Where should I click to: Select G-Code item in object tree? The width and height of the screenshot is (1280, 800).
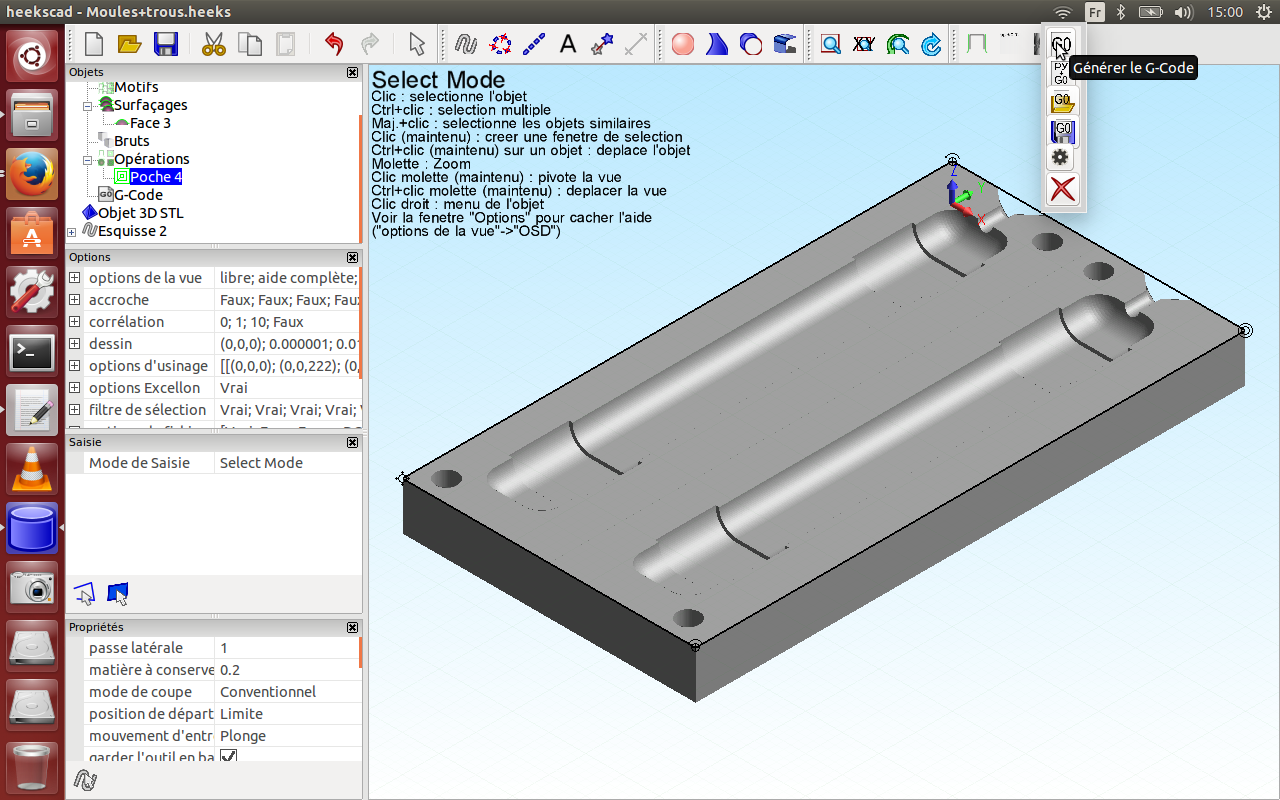(x=138, y=195)
